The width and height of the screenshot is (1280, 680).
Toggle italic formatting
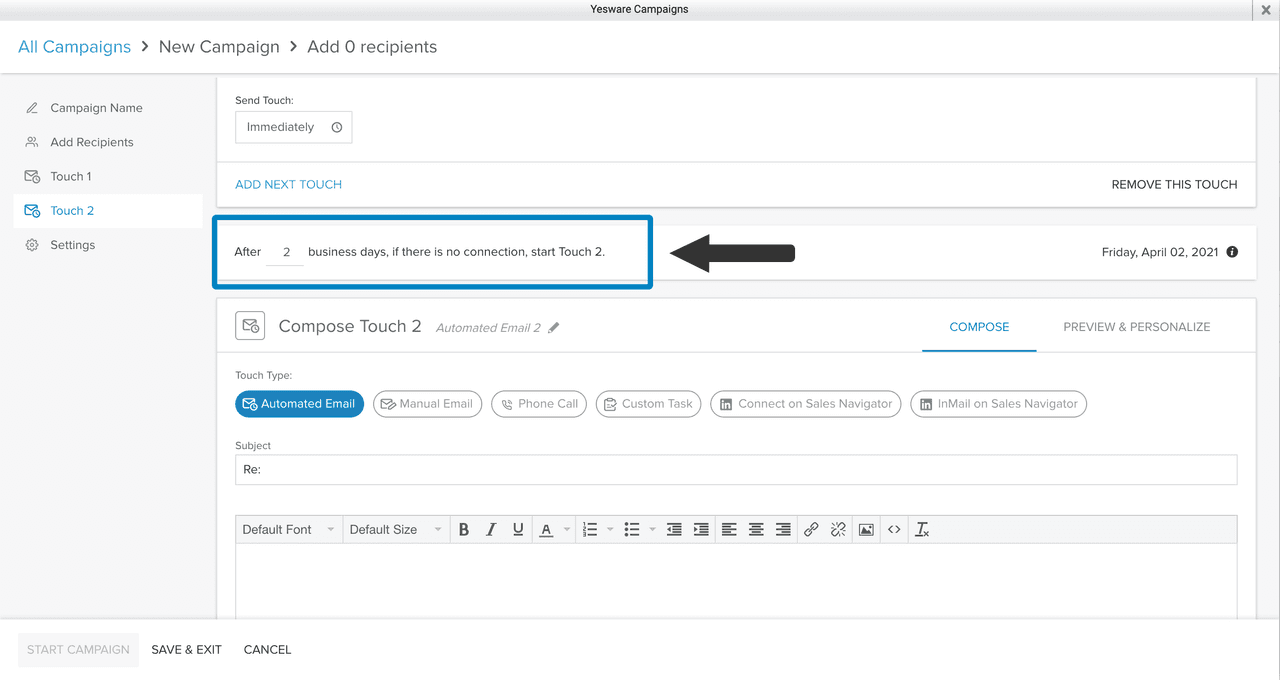(x=491, y=529)
